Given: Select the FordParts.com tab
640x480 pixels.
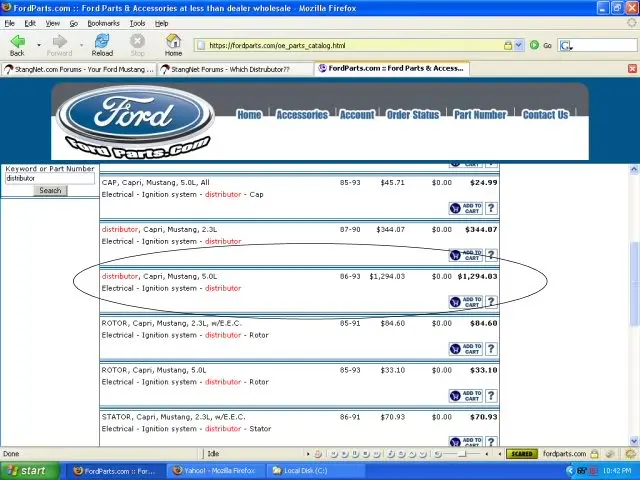Looking at the screenshot, I should 391,68.
